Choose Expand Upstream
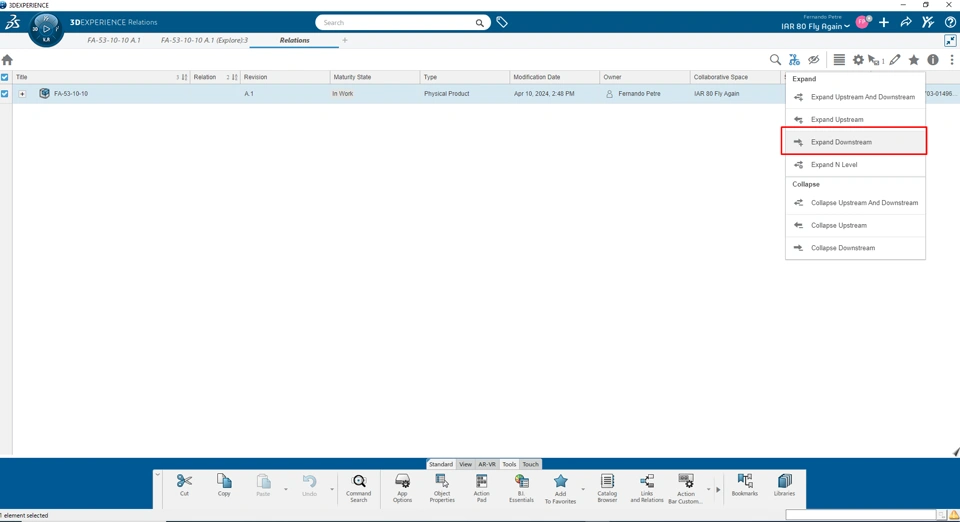This screenshot has width=960, height=522. 855,119
